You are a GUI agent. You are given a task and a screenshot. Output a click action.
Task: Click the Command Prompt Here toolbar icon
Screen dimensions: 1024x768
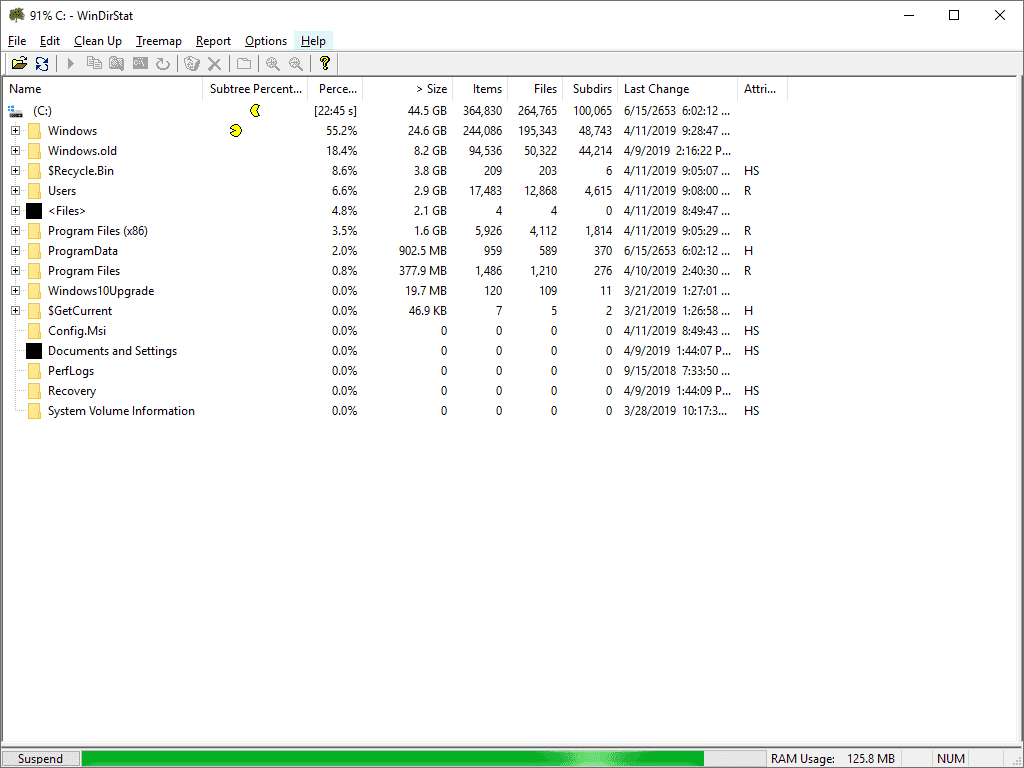click(140, 63)
